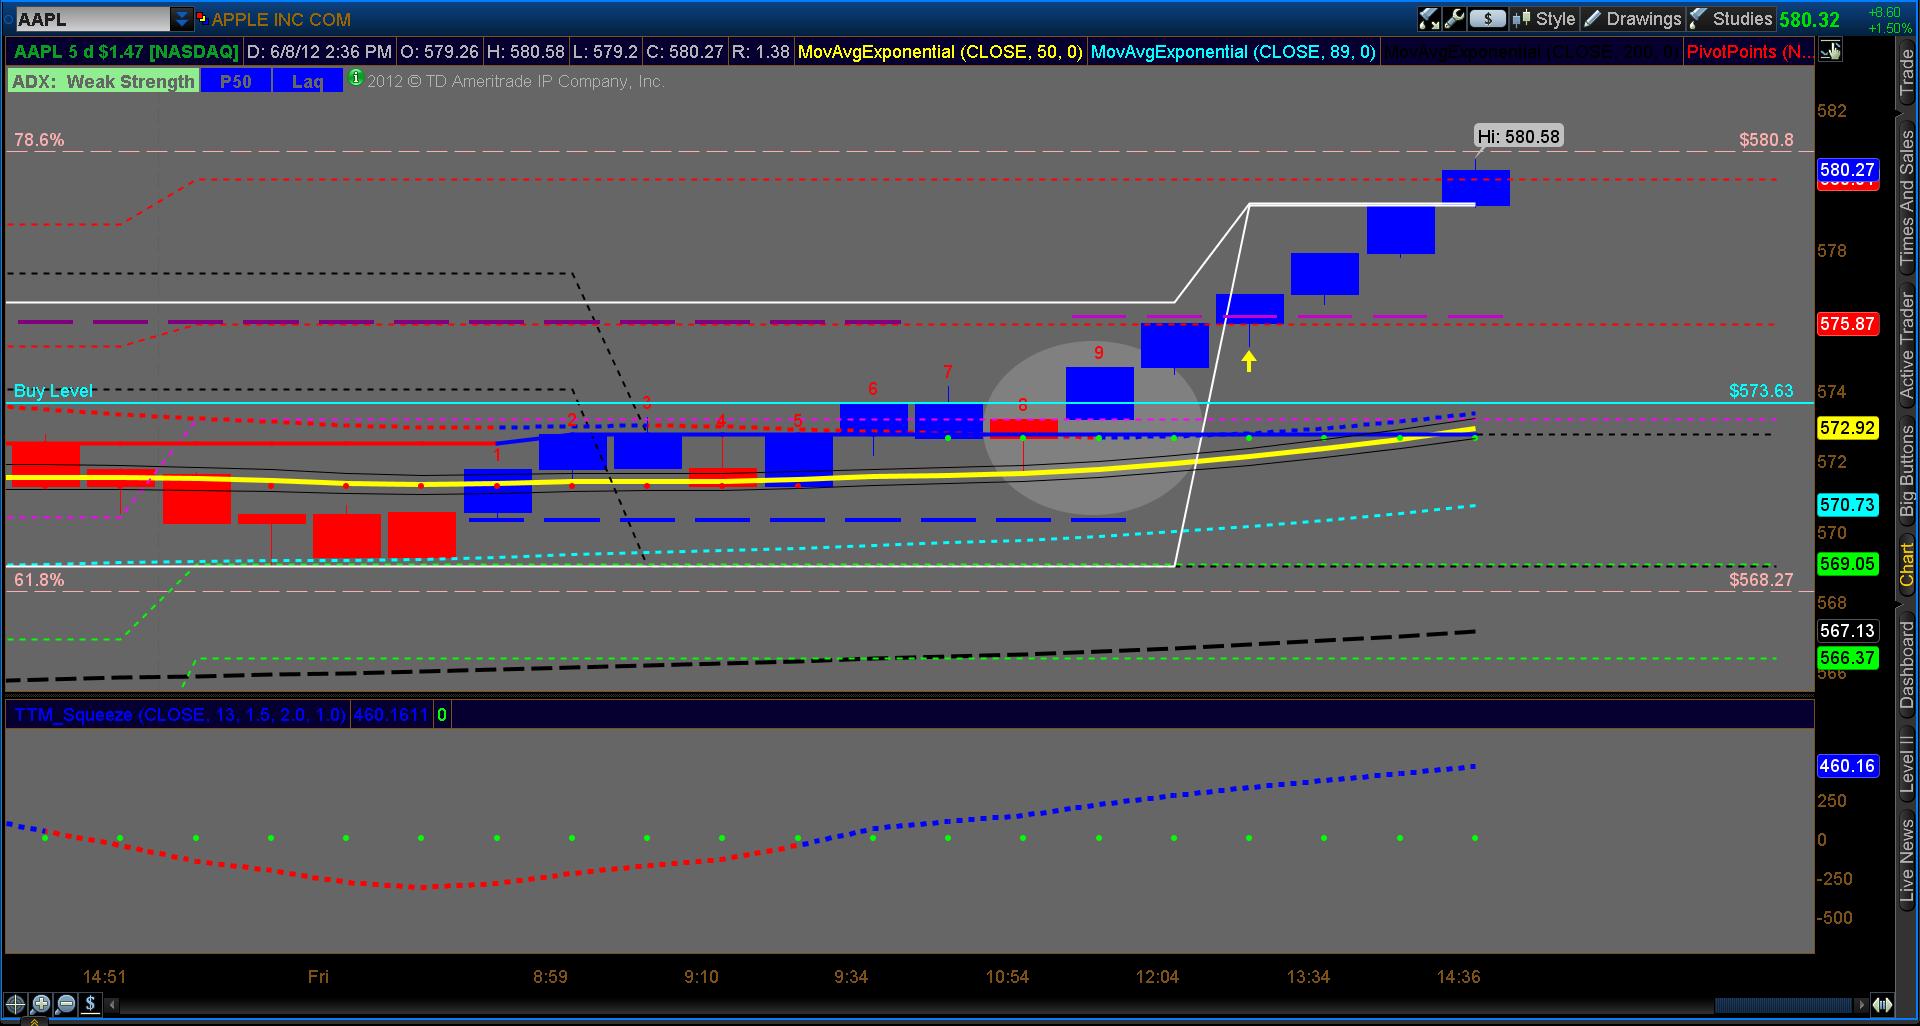Viewport: 1920px width, 1026px height.
Task: Click the colored link squares icon beside symbol
Action: pos(202,18)
